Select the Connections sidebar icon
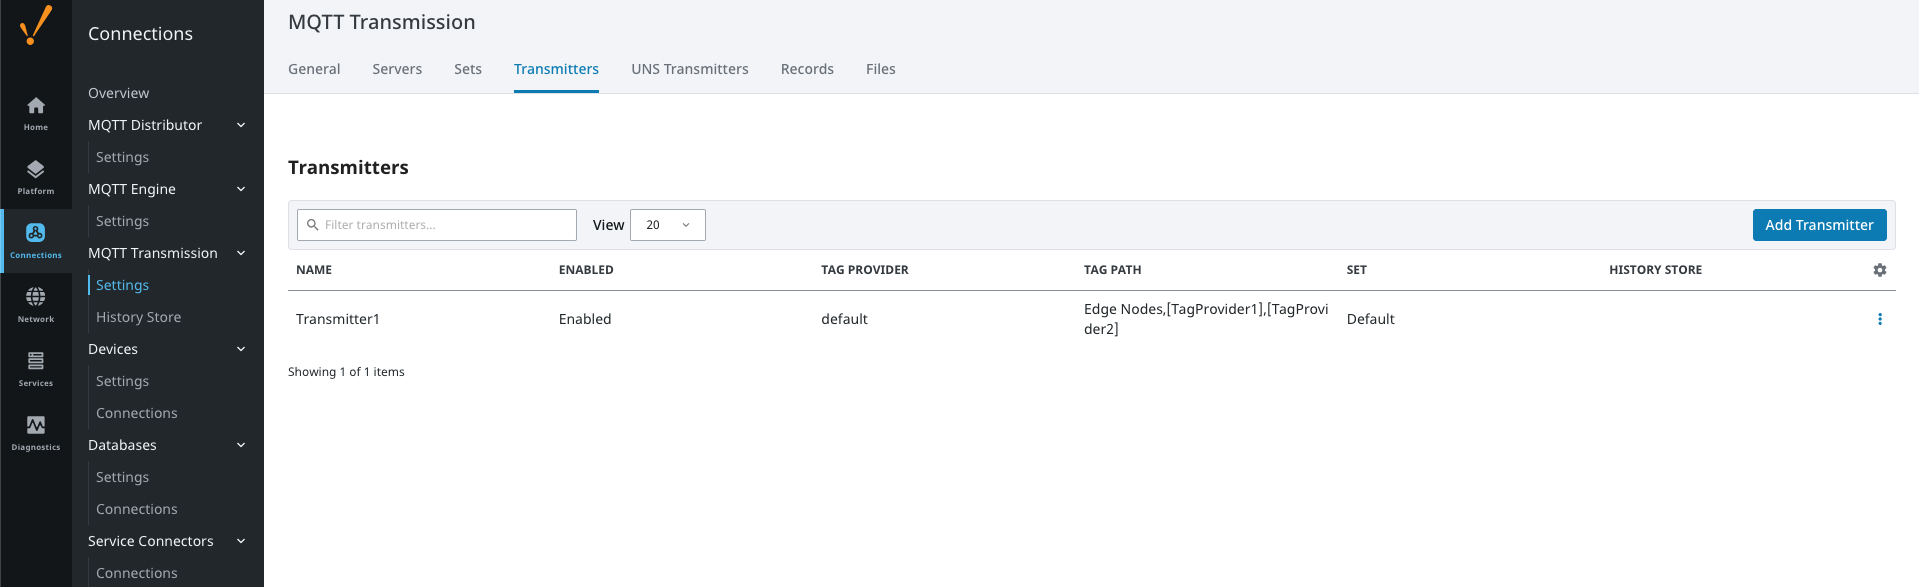1919x587 pixels. tap(36, 240)
